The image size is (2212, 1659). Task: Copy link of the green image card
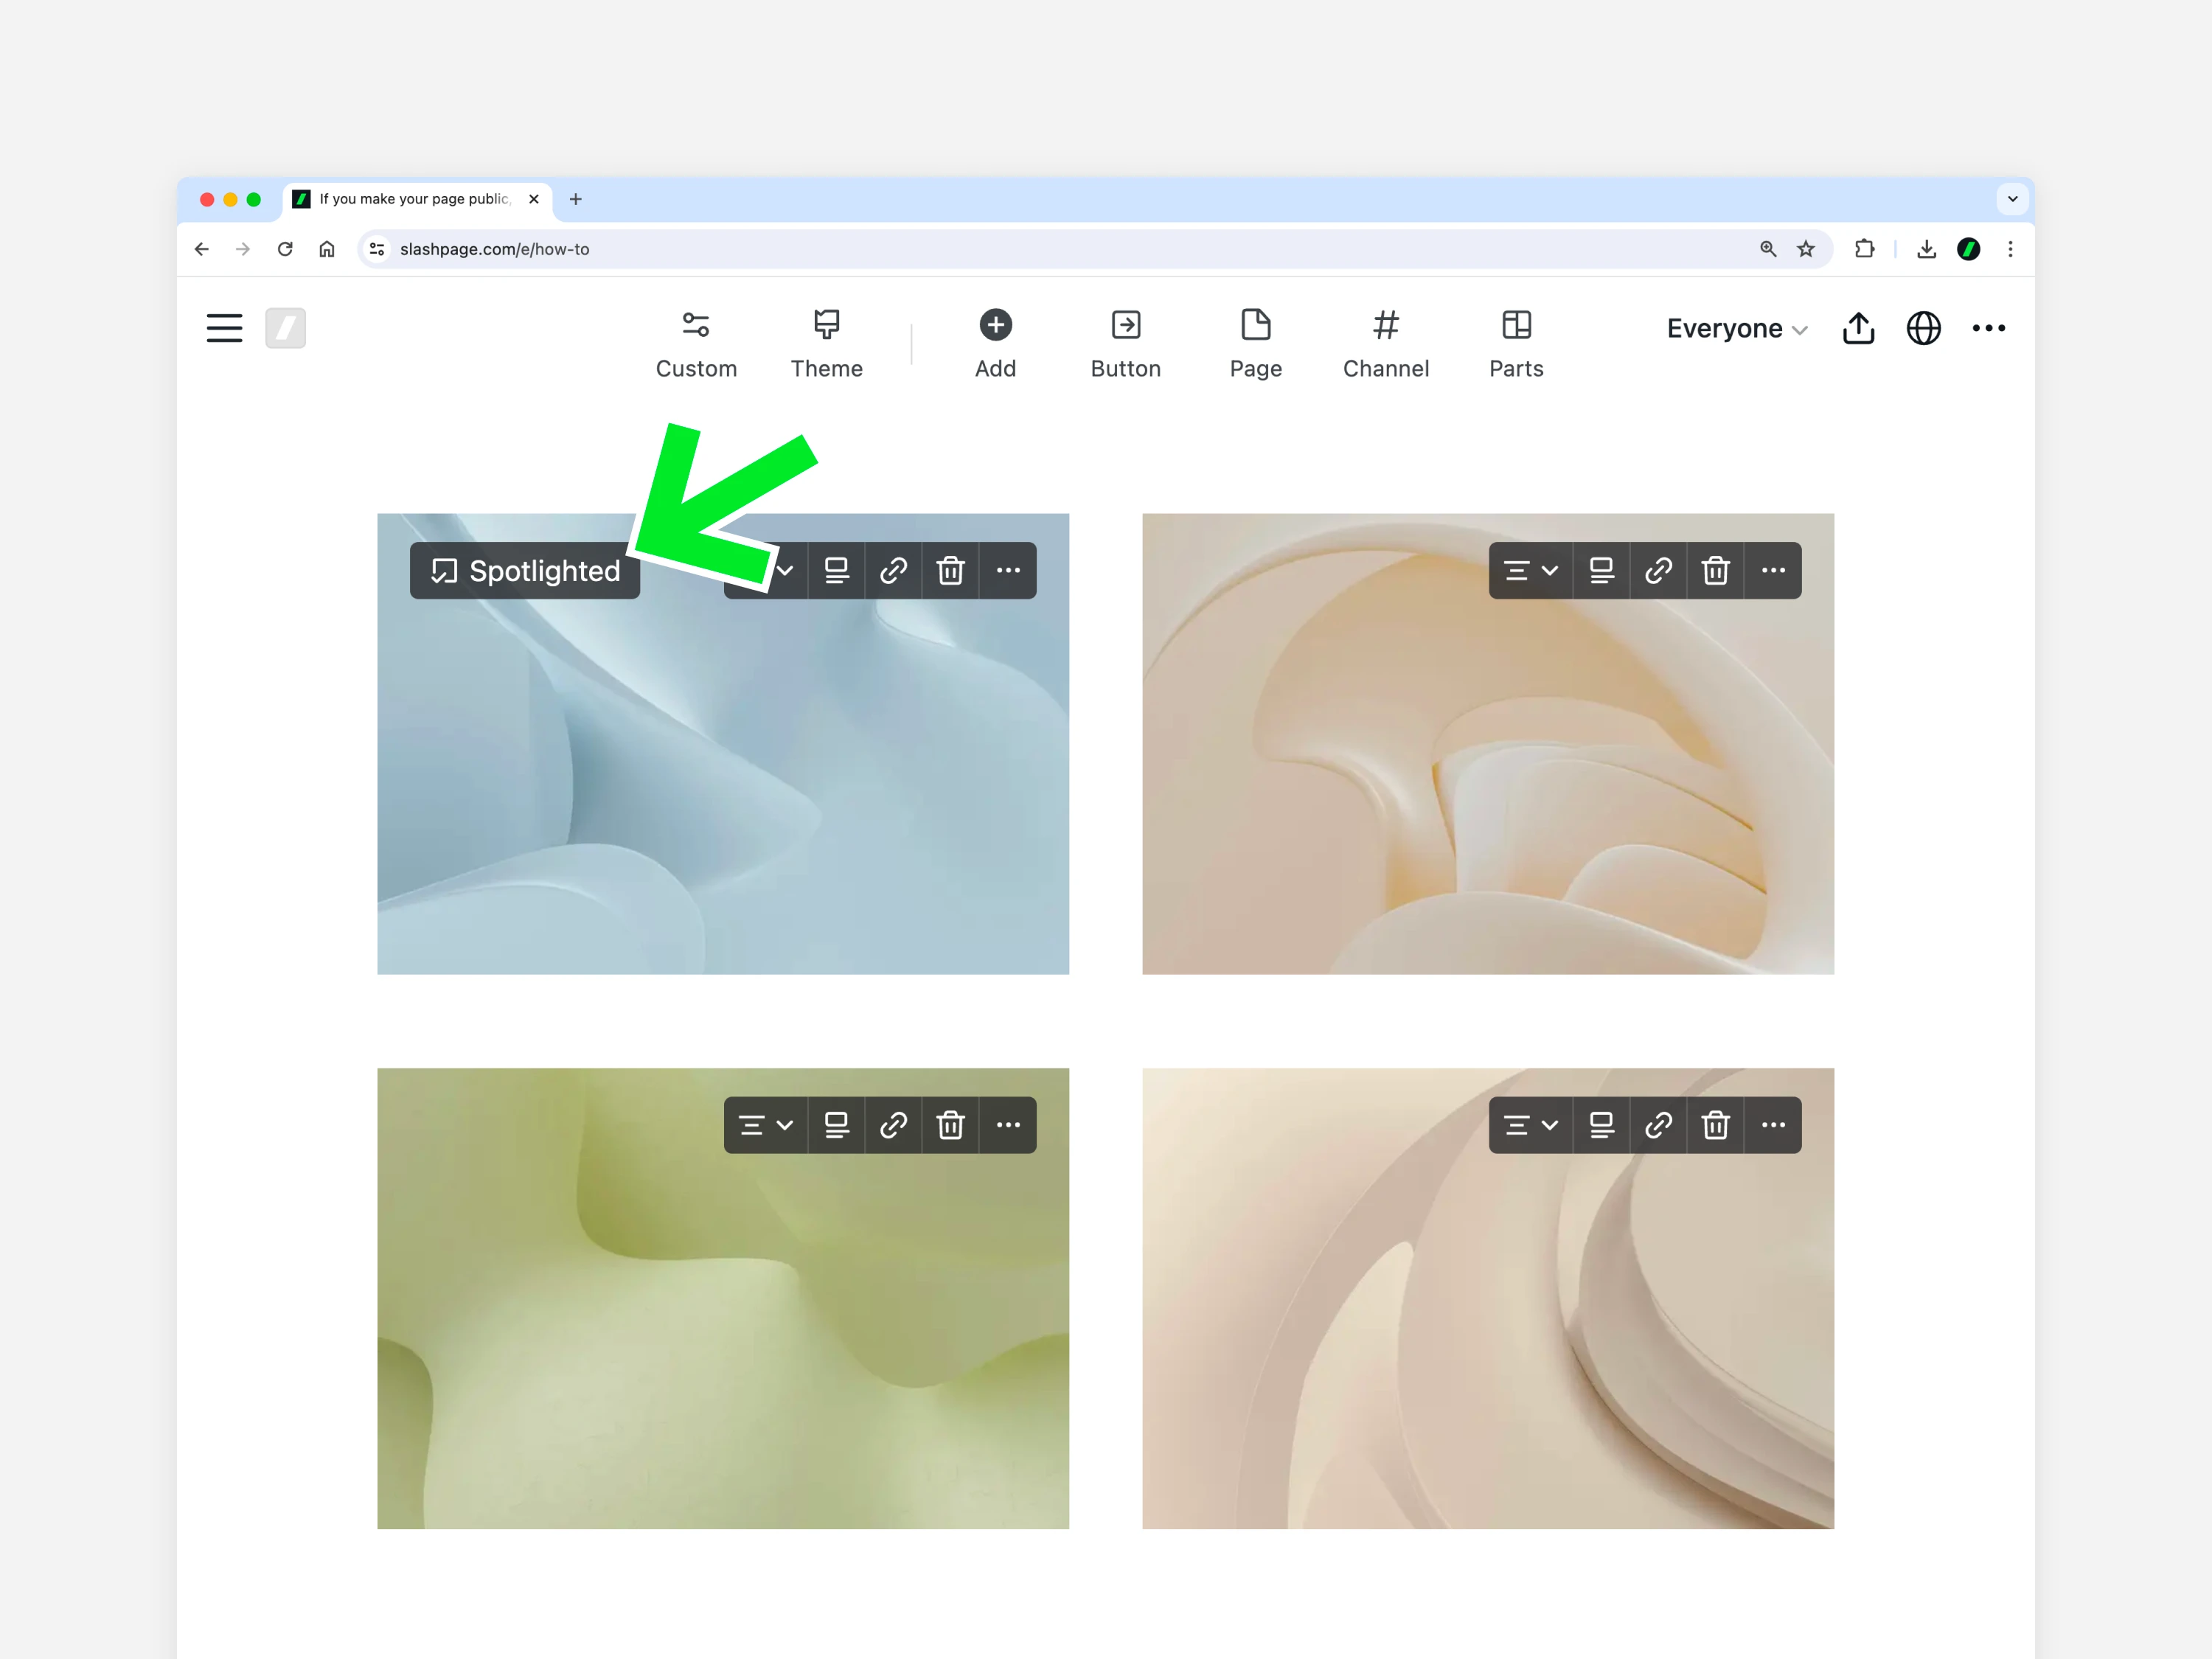point(893,1125)
